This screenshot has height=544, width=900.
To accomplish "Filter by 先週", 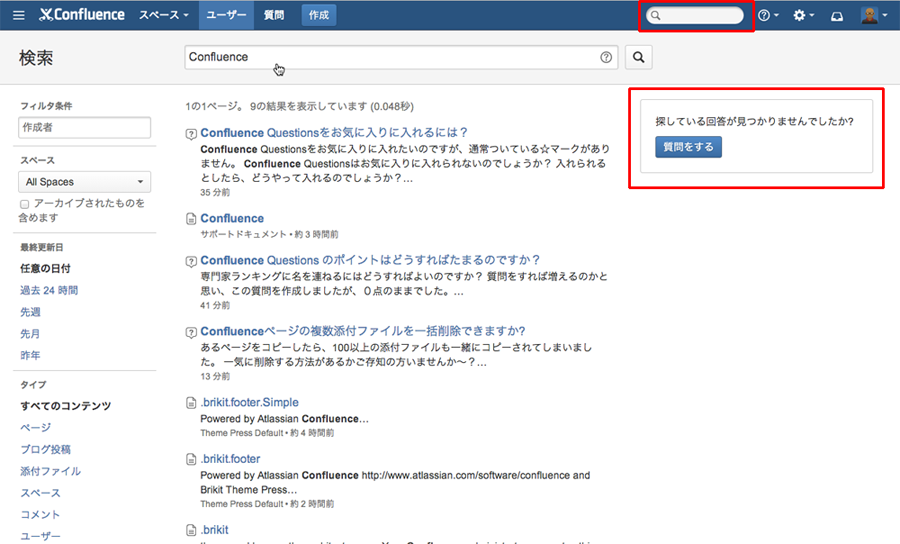I will pos(30,312).
